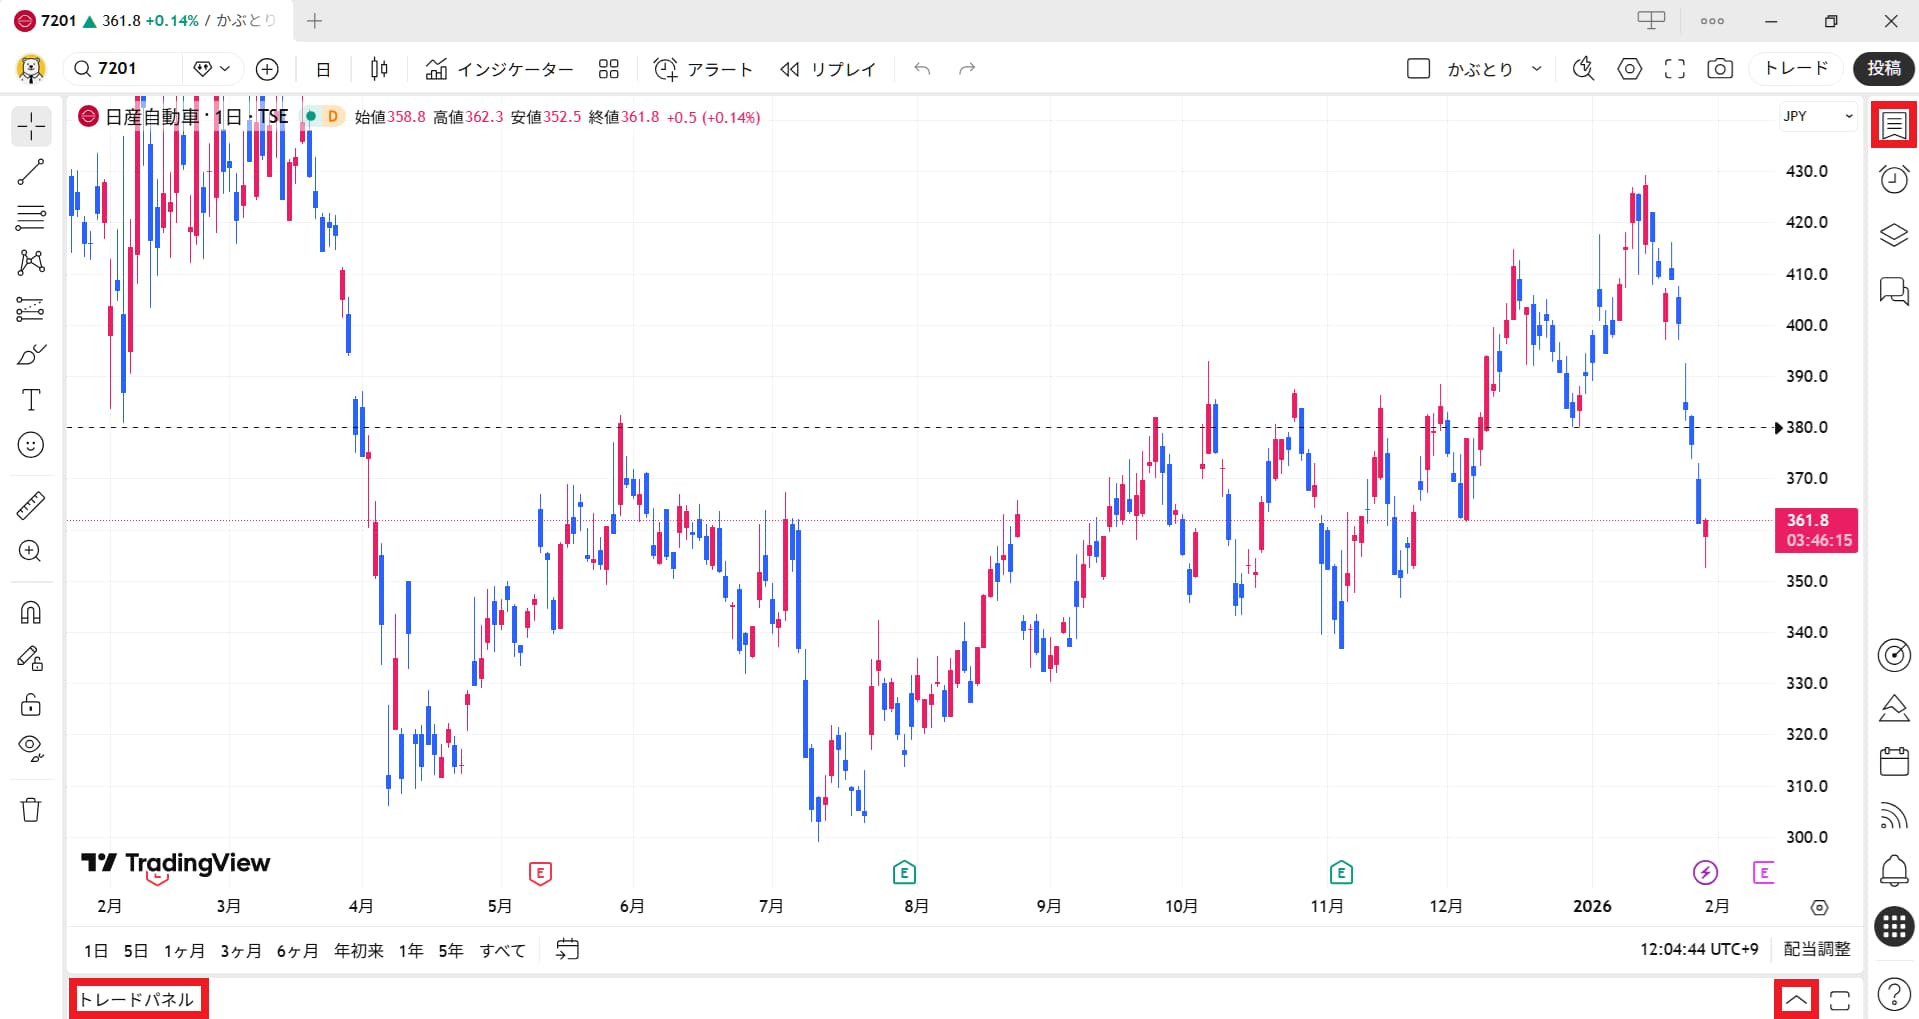
Task: Take a chart snapshot with camera icon
Action: [x=1719, y=69]
